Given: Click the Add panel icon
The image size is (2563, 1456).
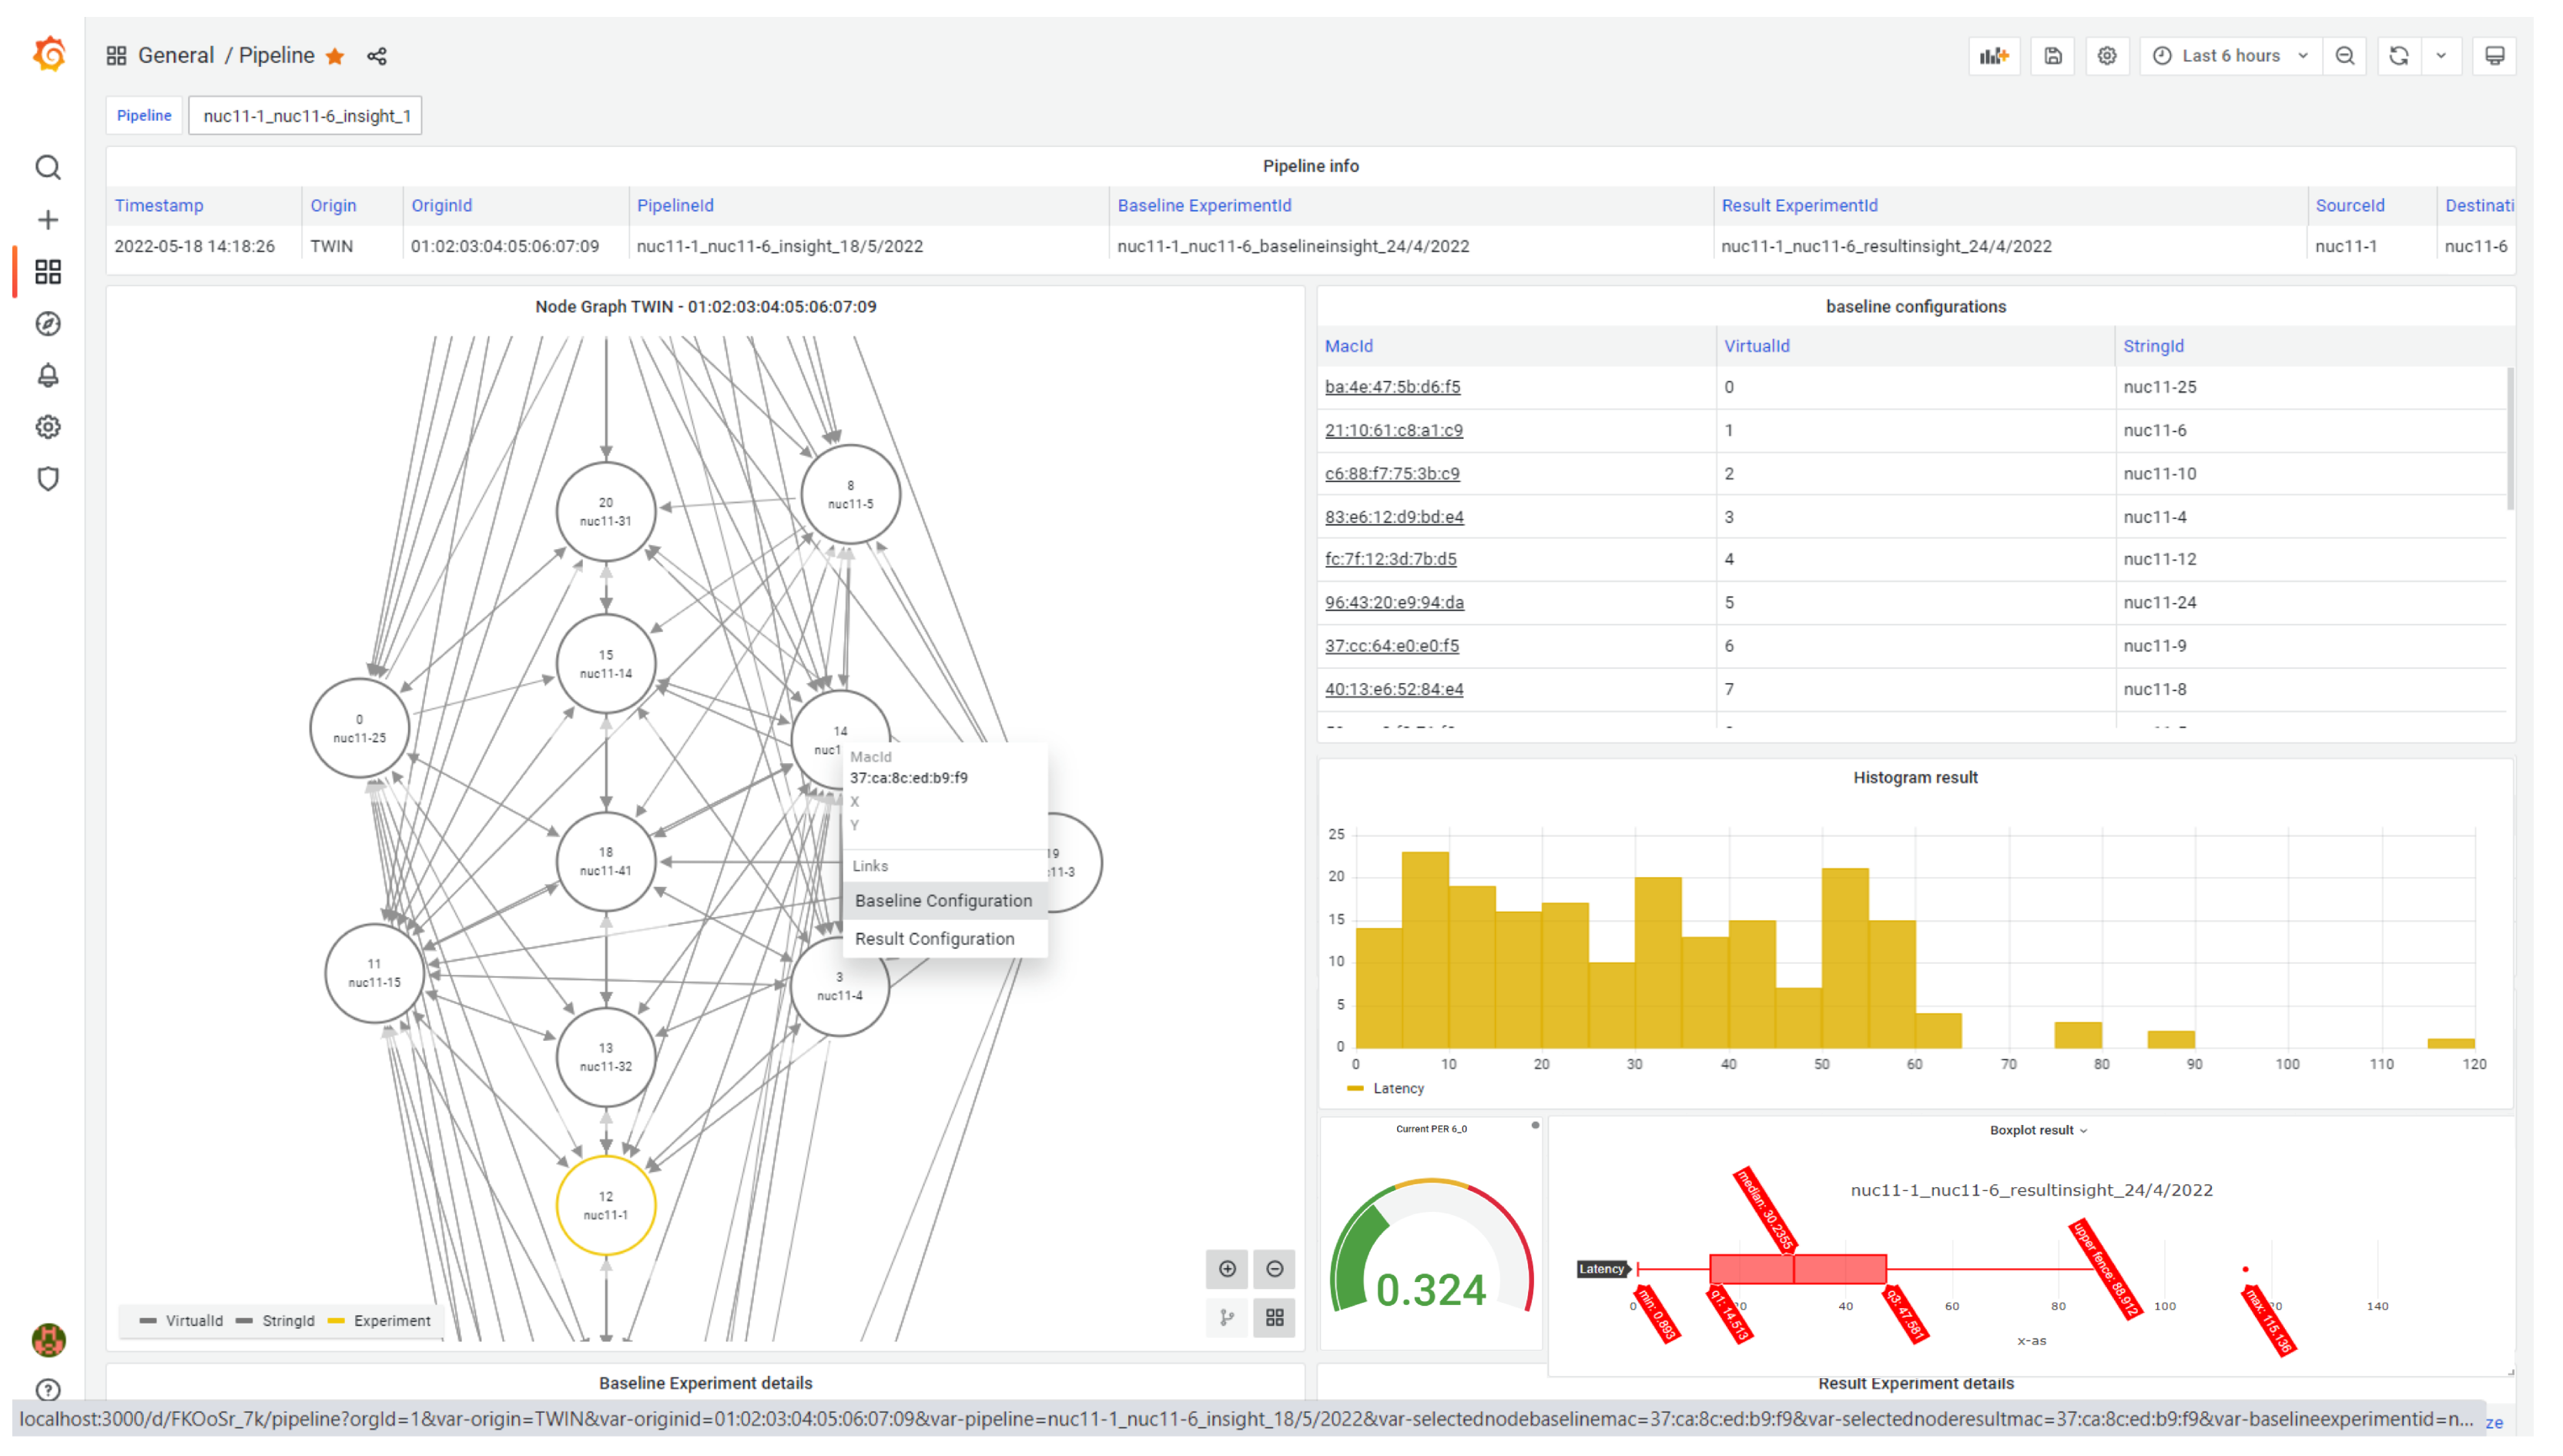Looking at the screenshot, I should (x=1993, y=56).
